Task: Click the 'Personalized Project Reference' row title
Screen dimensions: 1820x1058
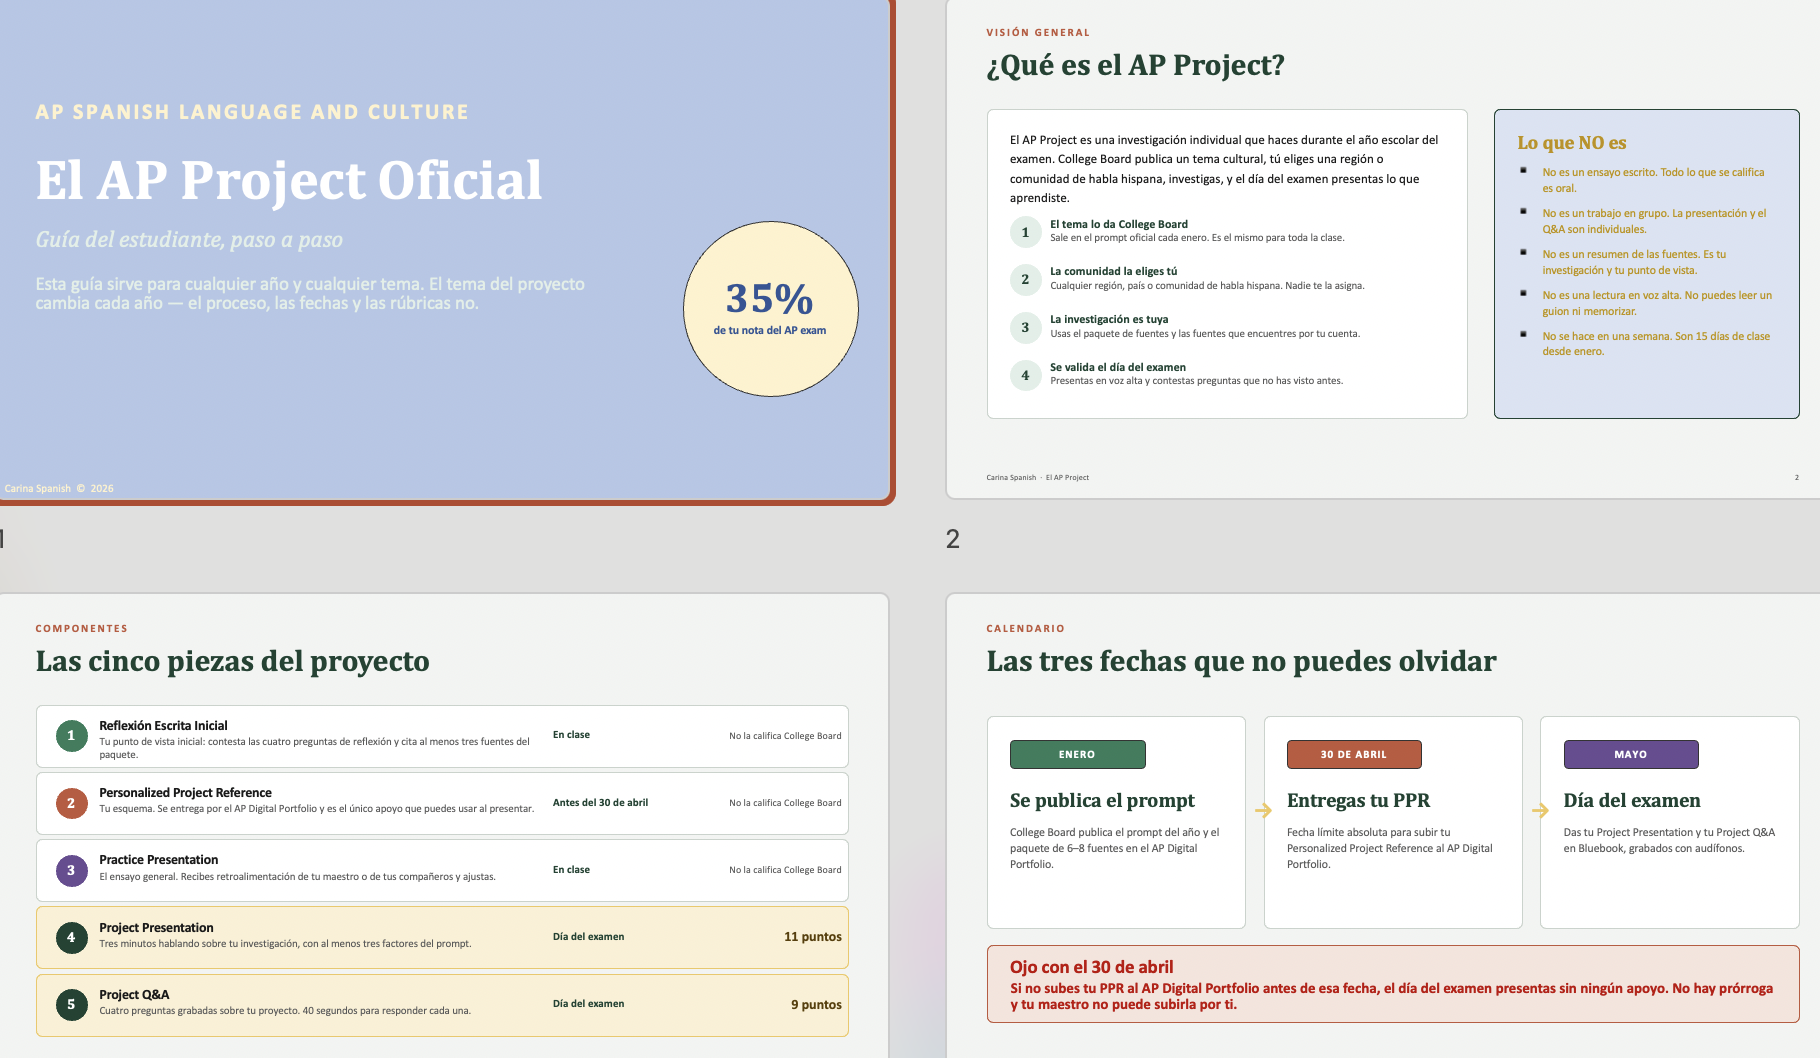Action: [185, 793]
